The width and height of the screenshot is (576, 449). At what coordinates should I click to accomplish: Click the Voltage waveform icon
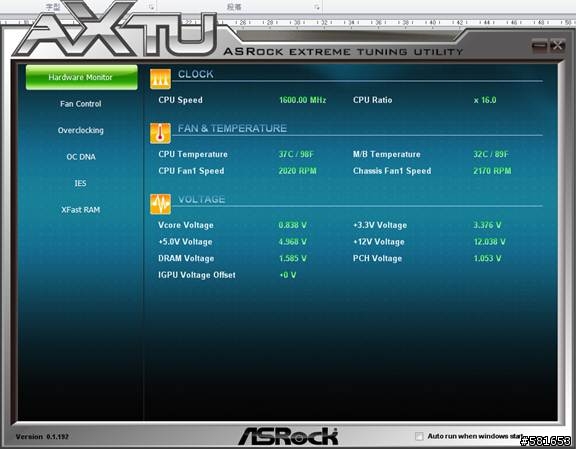[160, 204]
